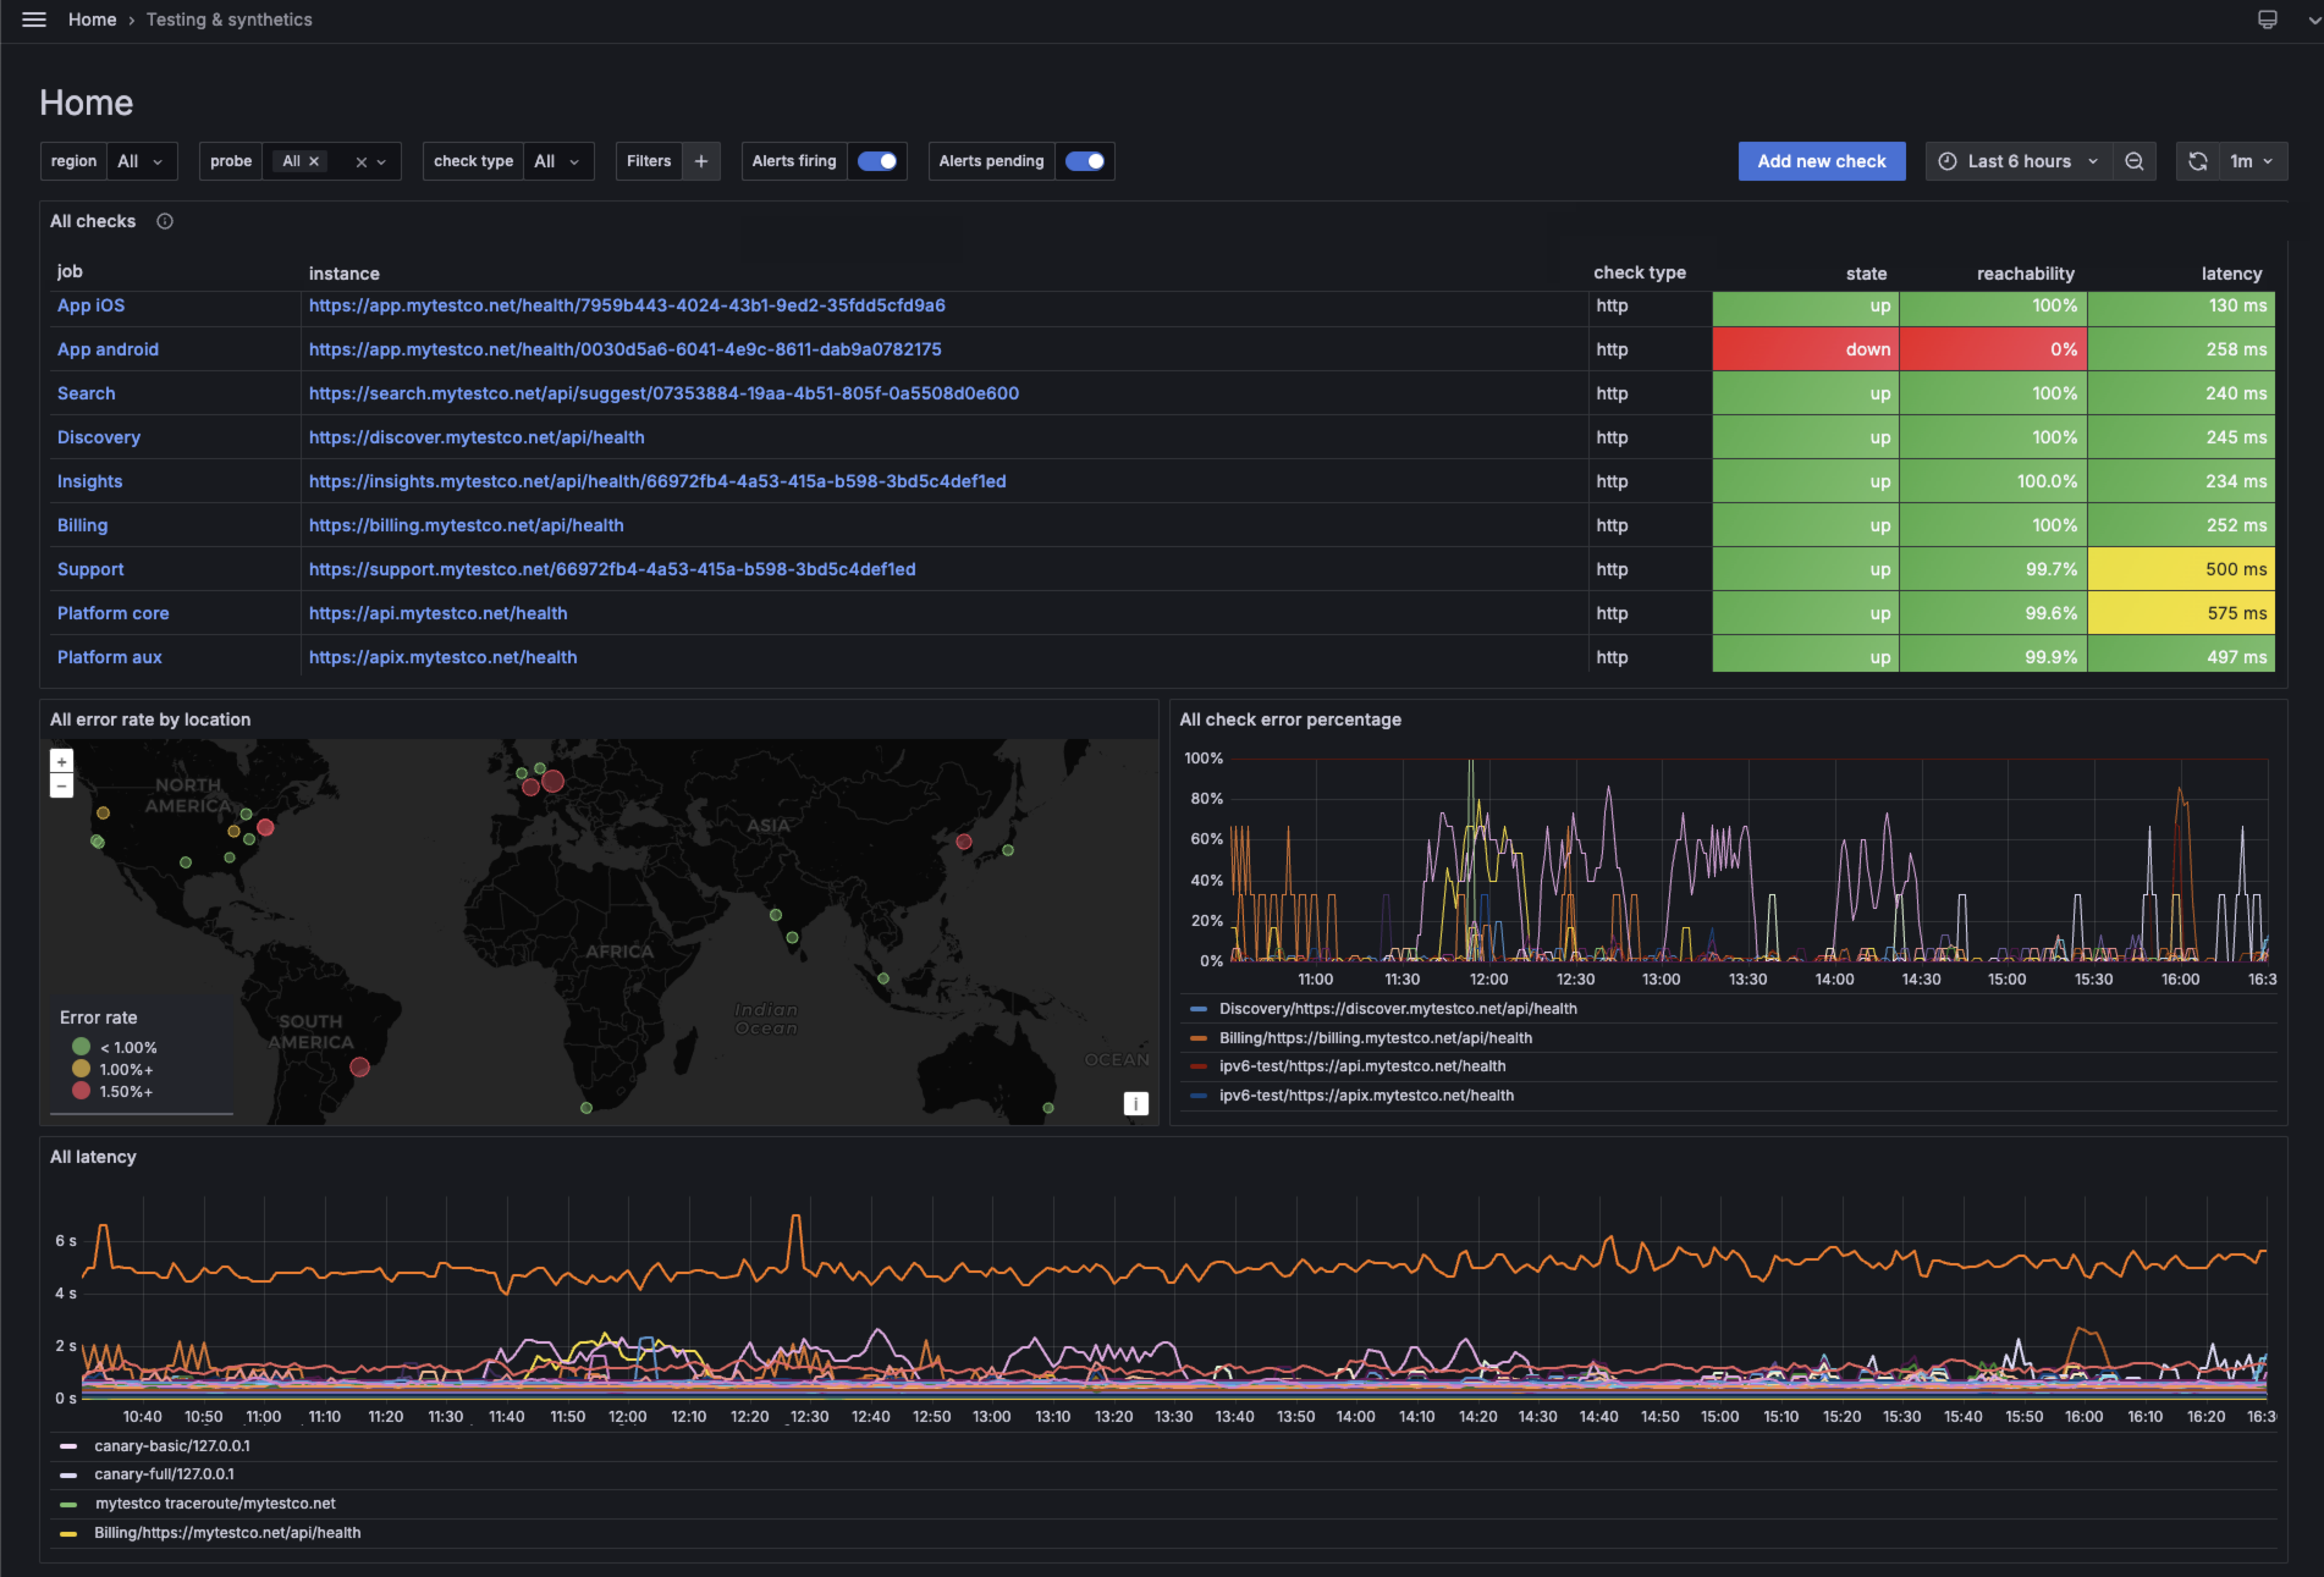This screenshot has height=1577, width=2324.
Task: Click the clock icon on the time picker
Action: [x=1948, y=161]
